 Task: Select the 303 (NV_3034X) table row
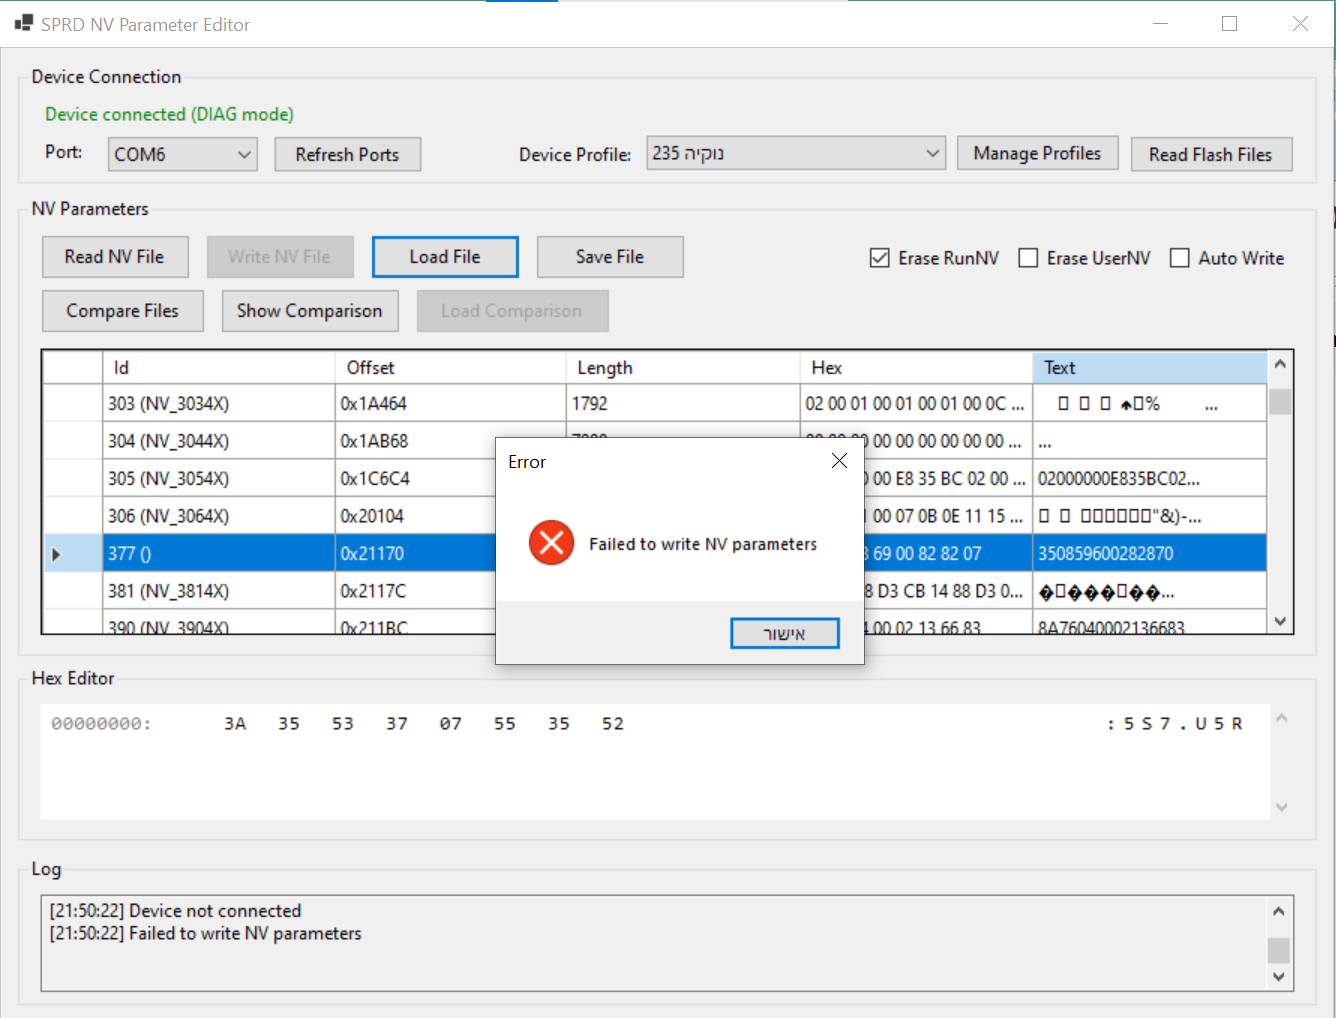(x=218, y=404)
